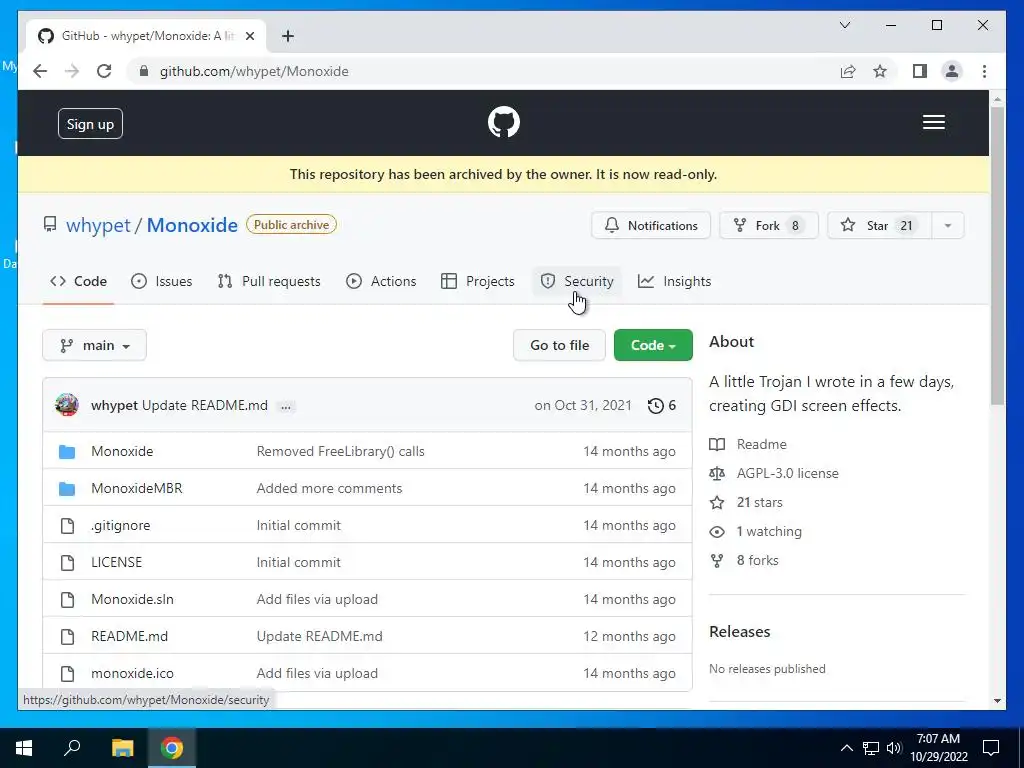
Task: Star the Monoxide repository
Action: point(879,225)
